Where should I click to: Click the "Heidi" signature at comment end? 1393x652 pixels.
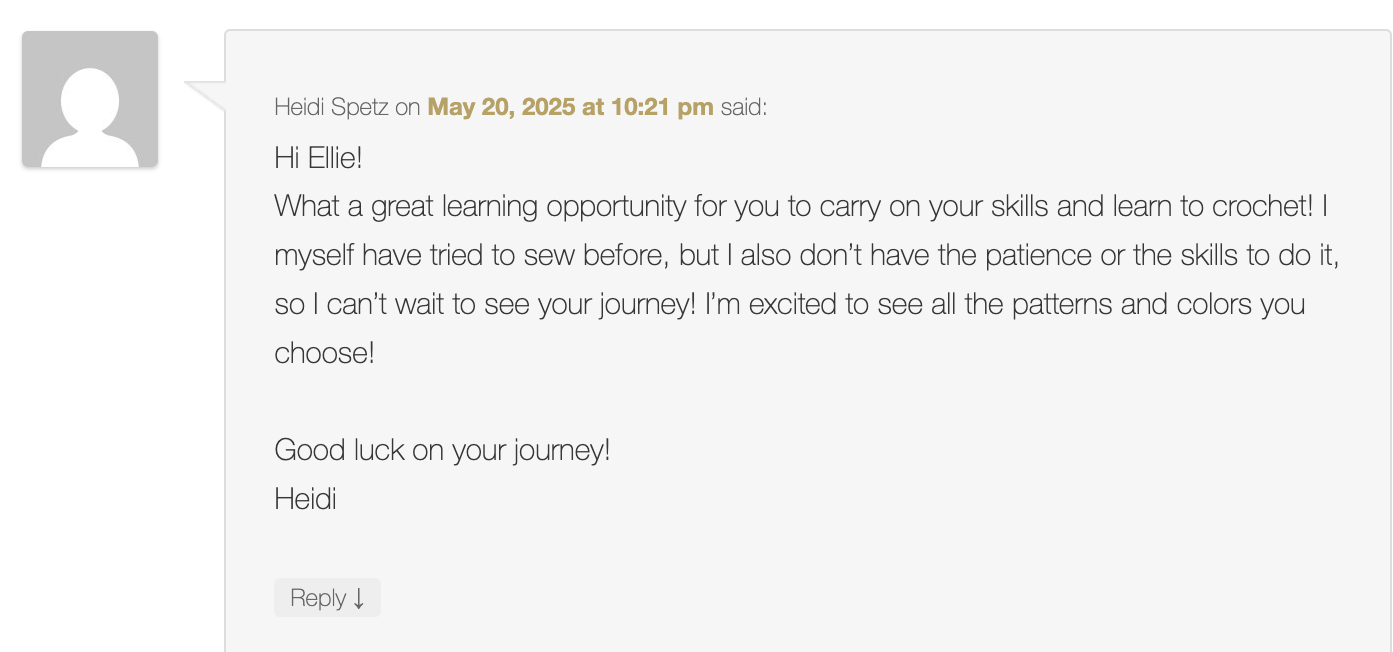305,499
